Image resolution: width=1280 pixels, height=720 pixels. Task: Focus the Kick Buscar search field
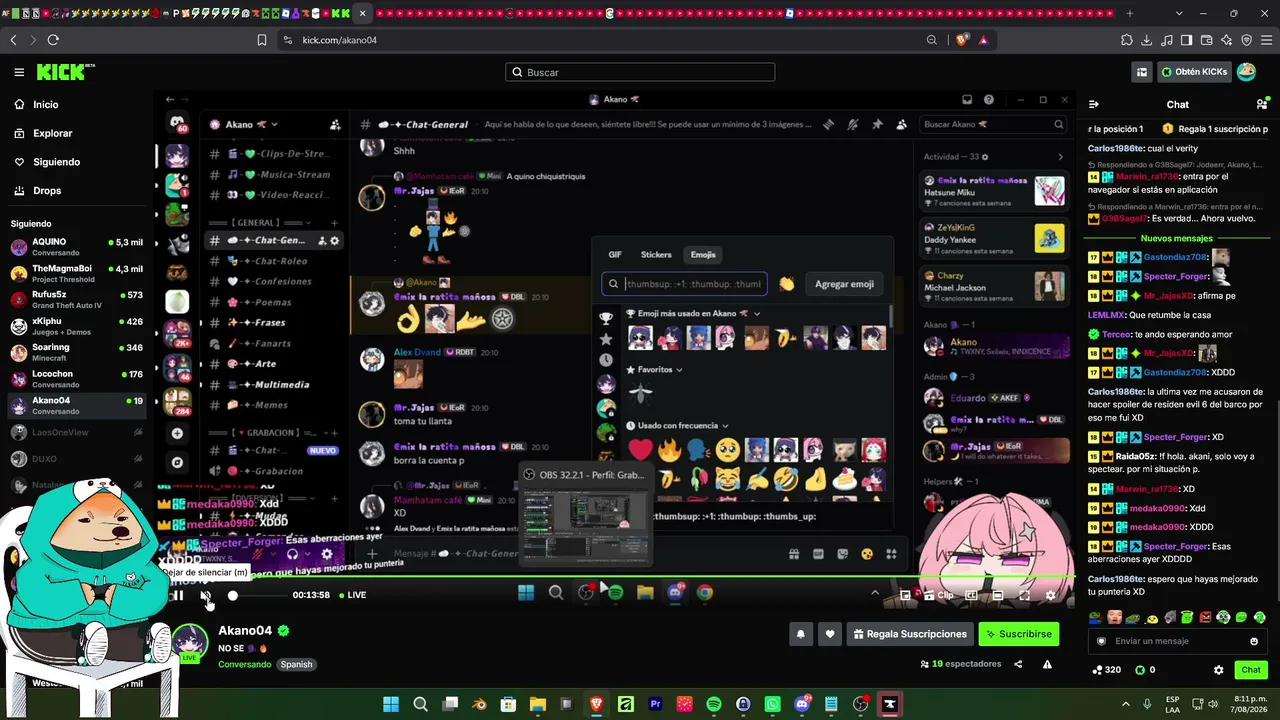tap(640, 72)
